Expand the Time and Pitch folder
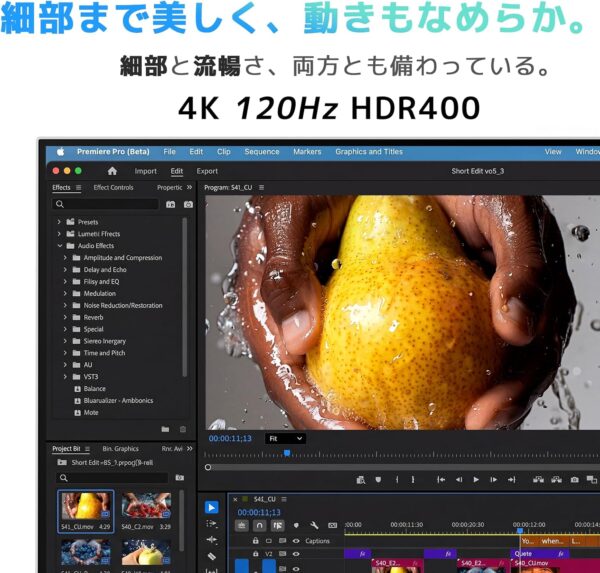 tap(65, 353)
